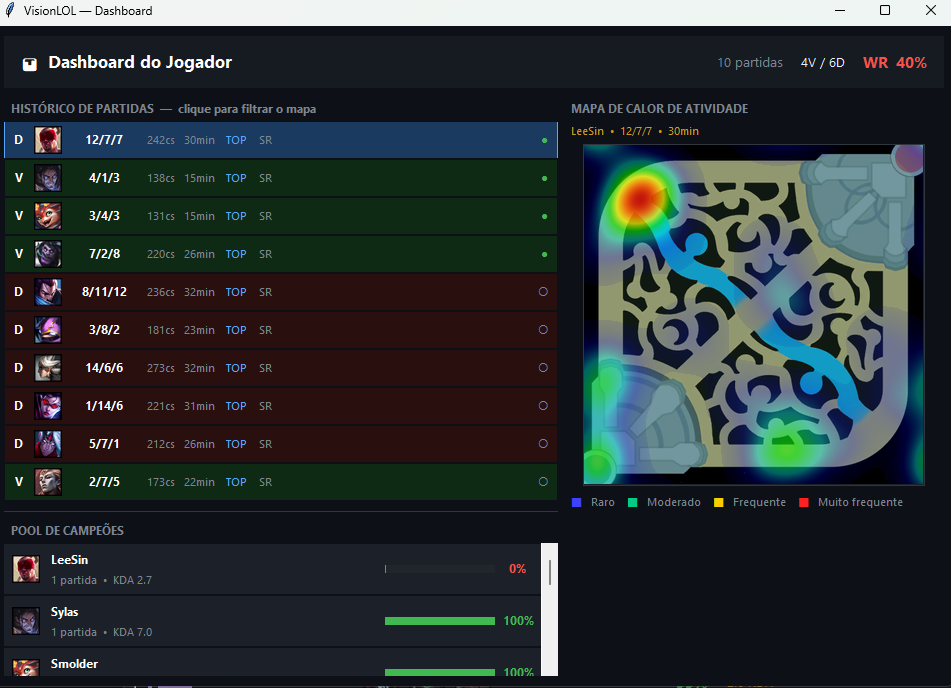
Task: Click the Lee Sin portrait in the first match row
Action: click(x=47, y=139)
